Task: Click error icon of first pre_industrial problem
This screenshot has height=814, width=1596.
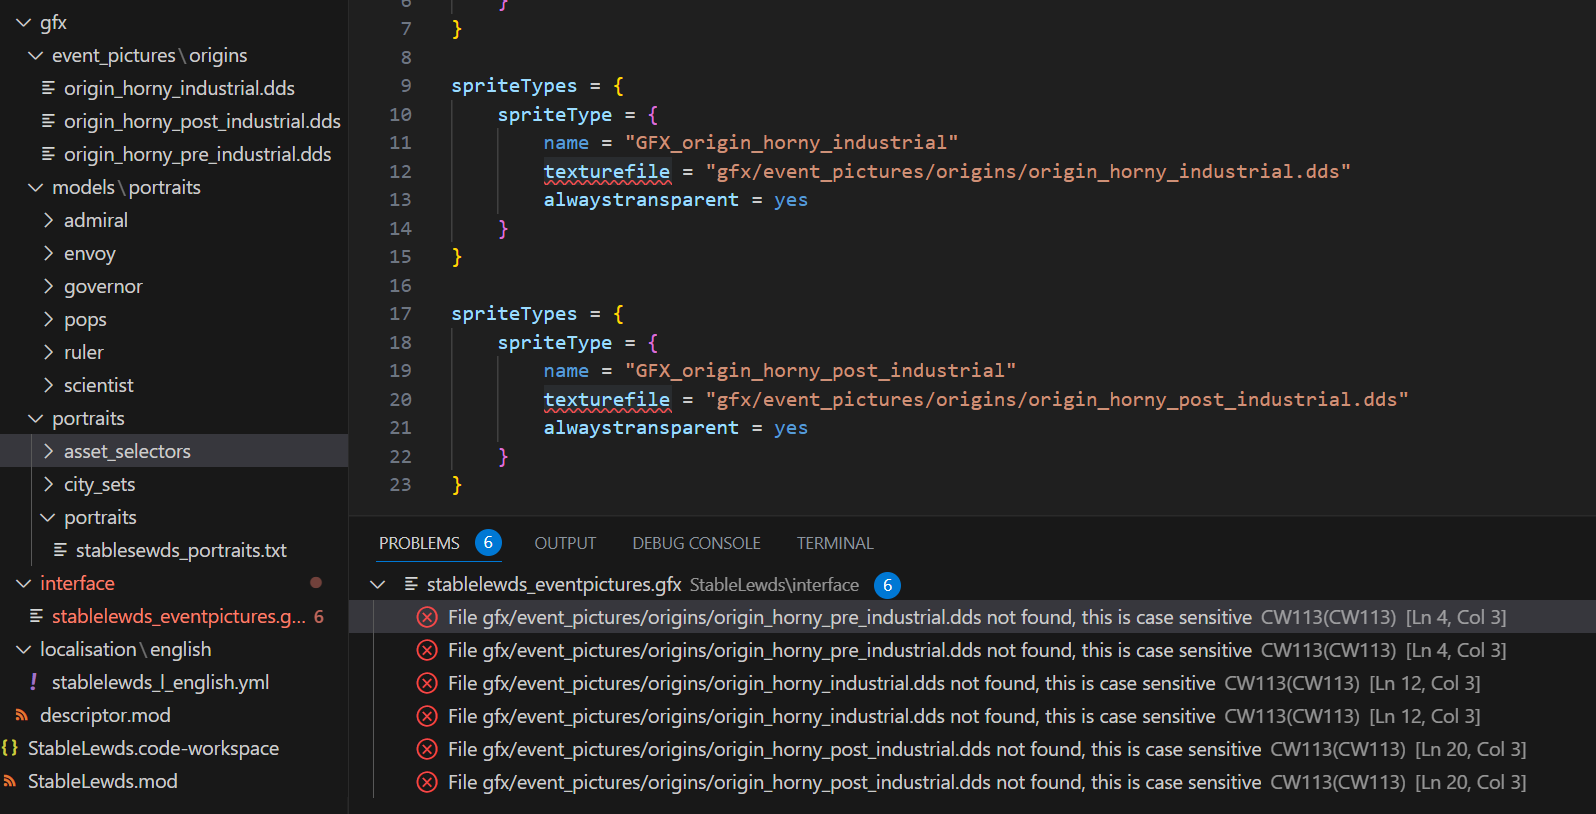Action: (427, 617)
